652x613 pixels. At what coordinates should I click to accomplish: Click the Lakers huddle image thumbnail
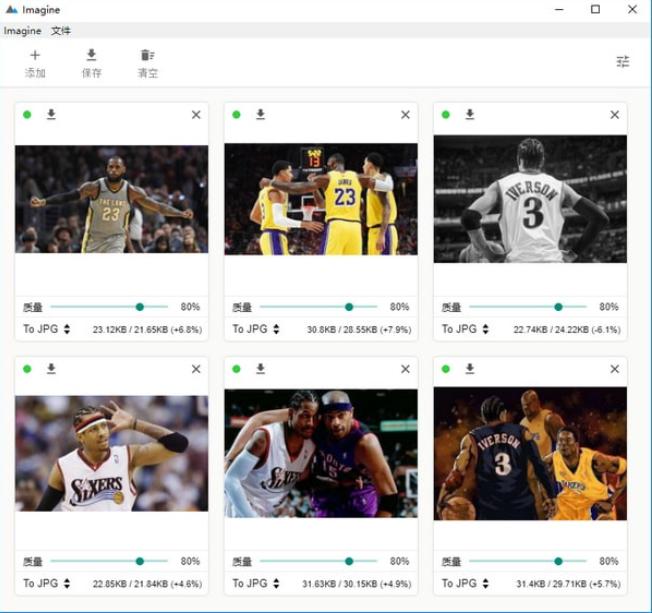click(321, 199)
